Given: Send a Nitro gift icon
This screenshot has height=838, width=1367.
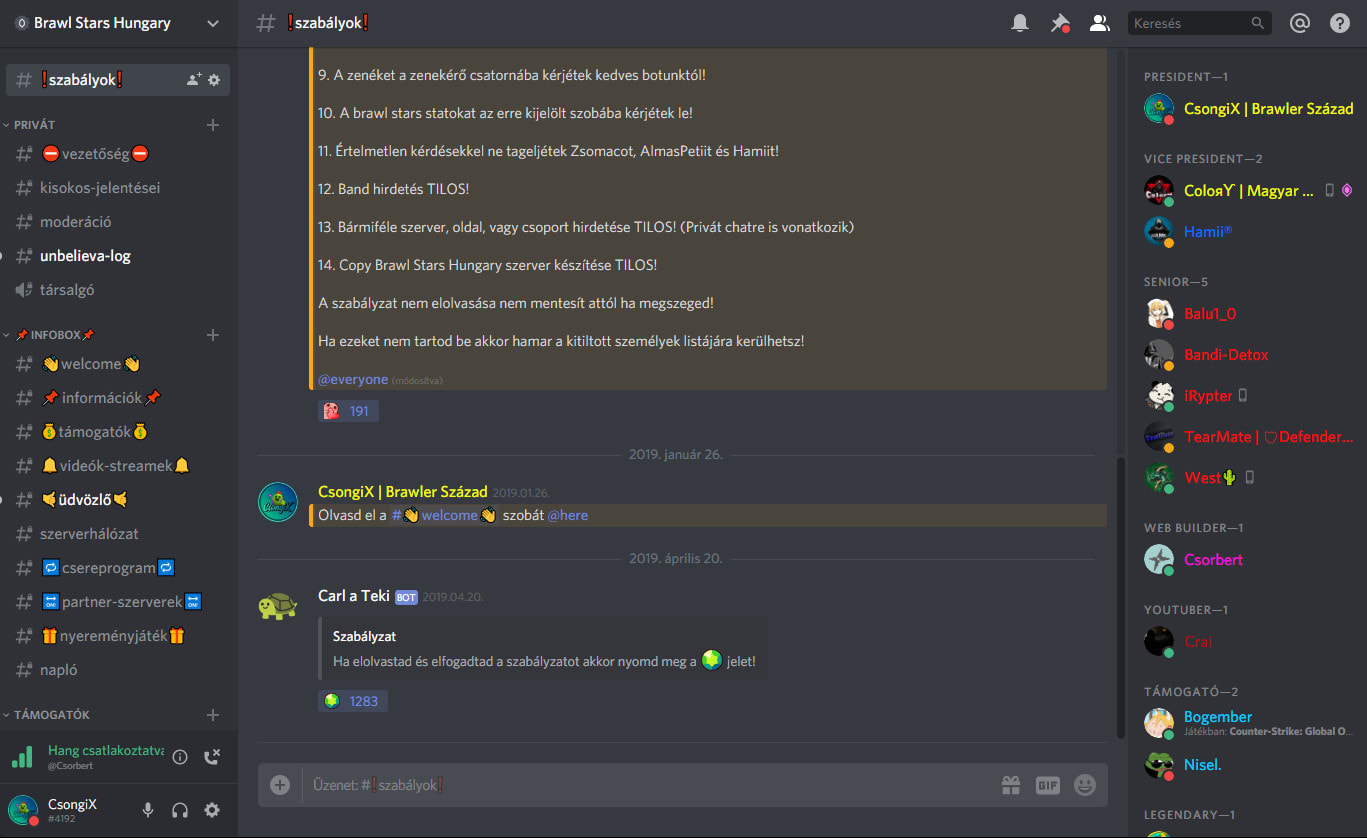Looking at the screenshot, I should tap(1010, 785).
